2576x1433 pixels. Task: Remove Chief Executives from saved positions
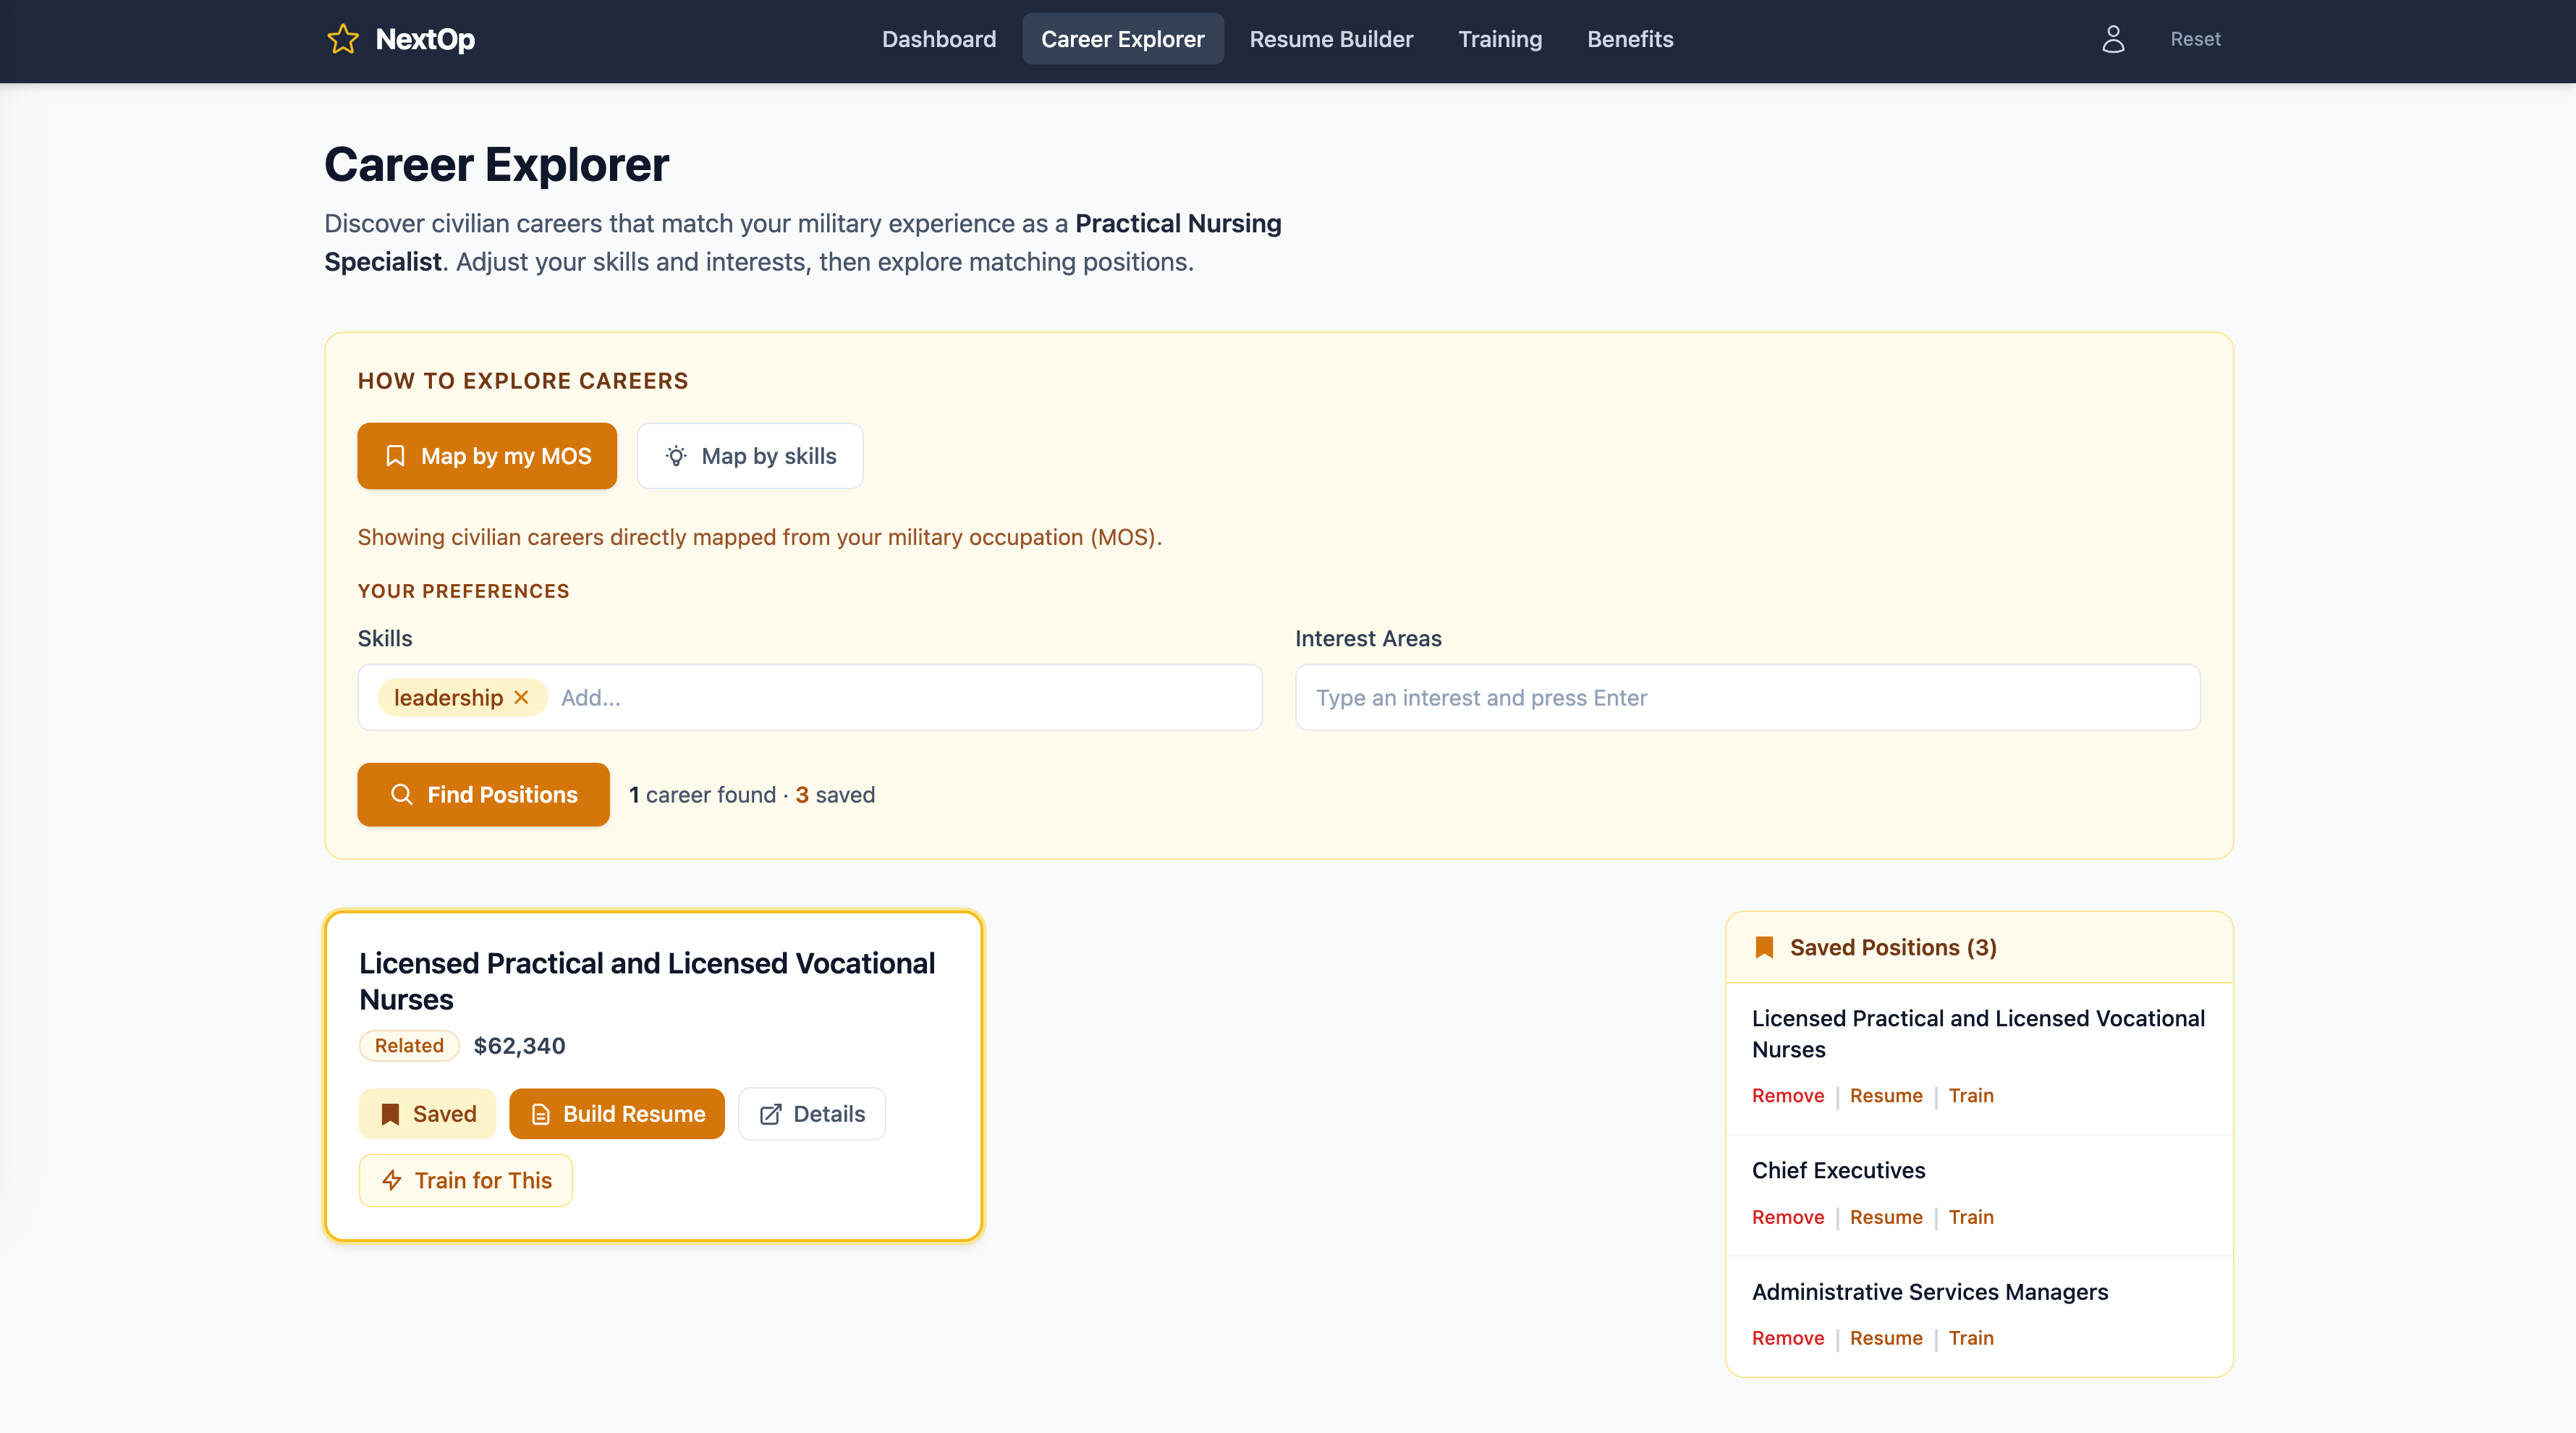click(1787, 1217)
